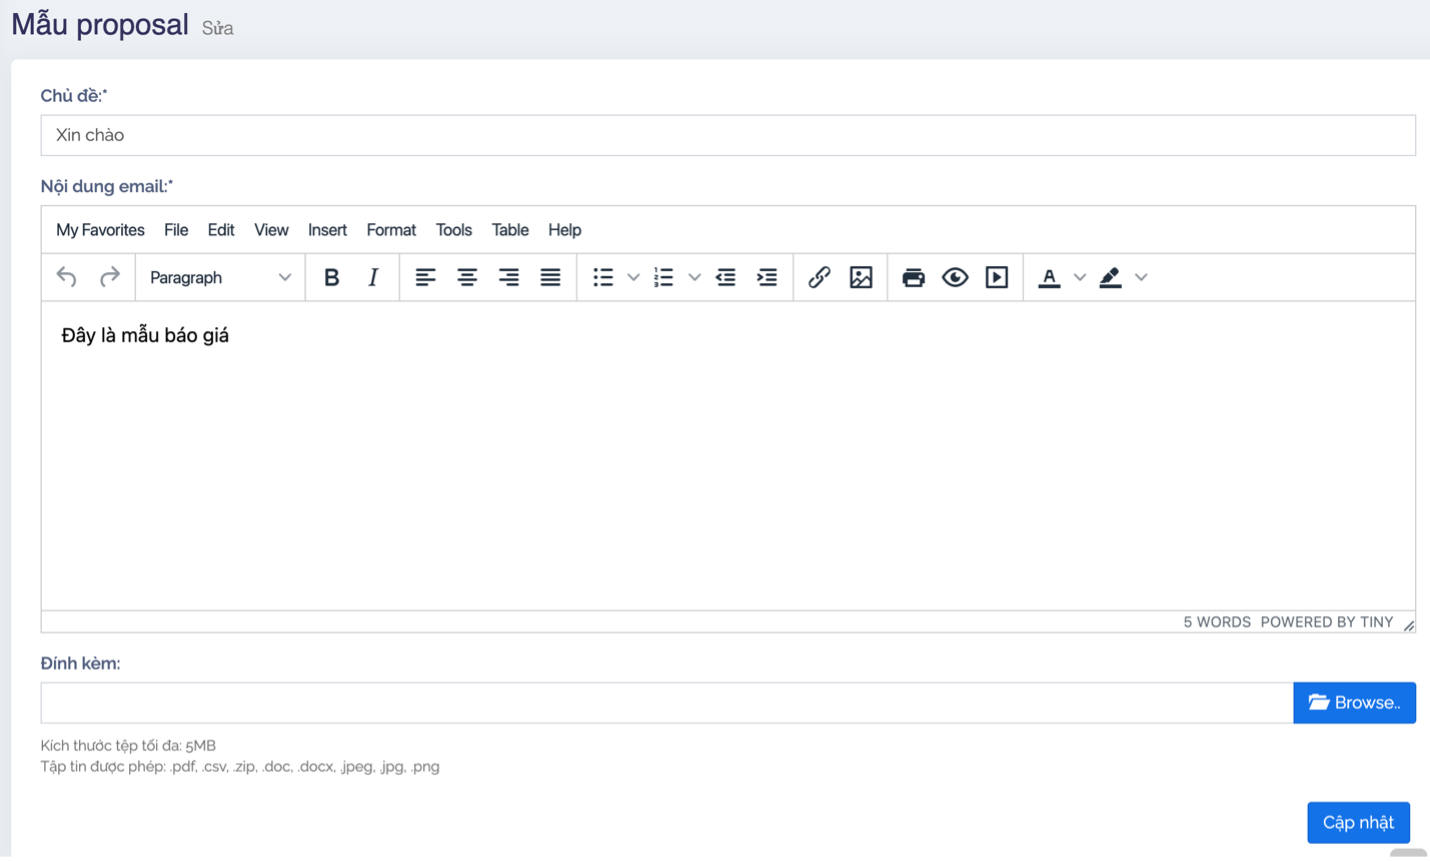Expand the bullet list style options
1430x861 pixels.
[633, 277]
